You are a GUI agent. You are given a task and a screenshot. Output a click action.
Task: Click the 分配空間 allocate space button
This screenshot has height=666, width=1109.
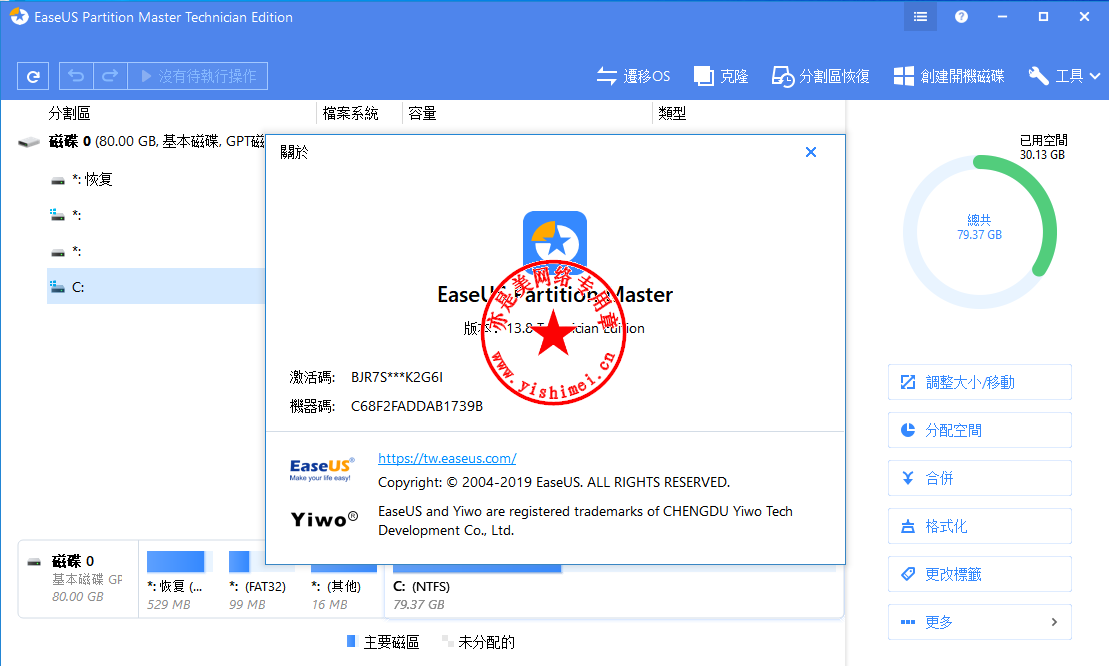tap(980, 431)
